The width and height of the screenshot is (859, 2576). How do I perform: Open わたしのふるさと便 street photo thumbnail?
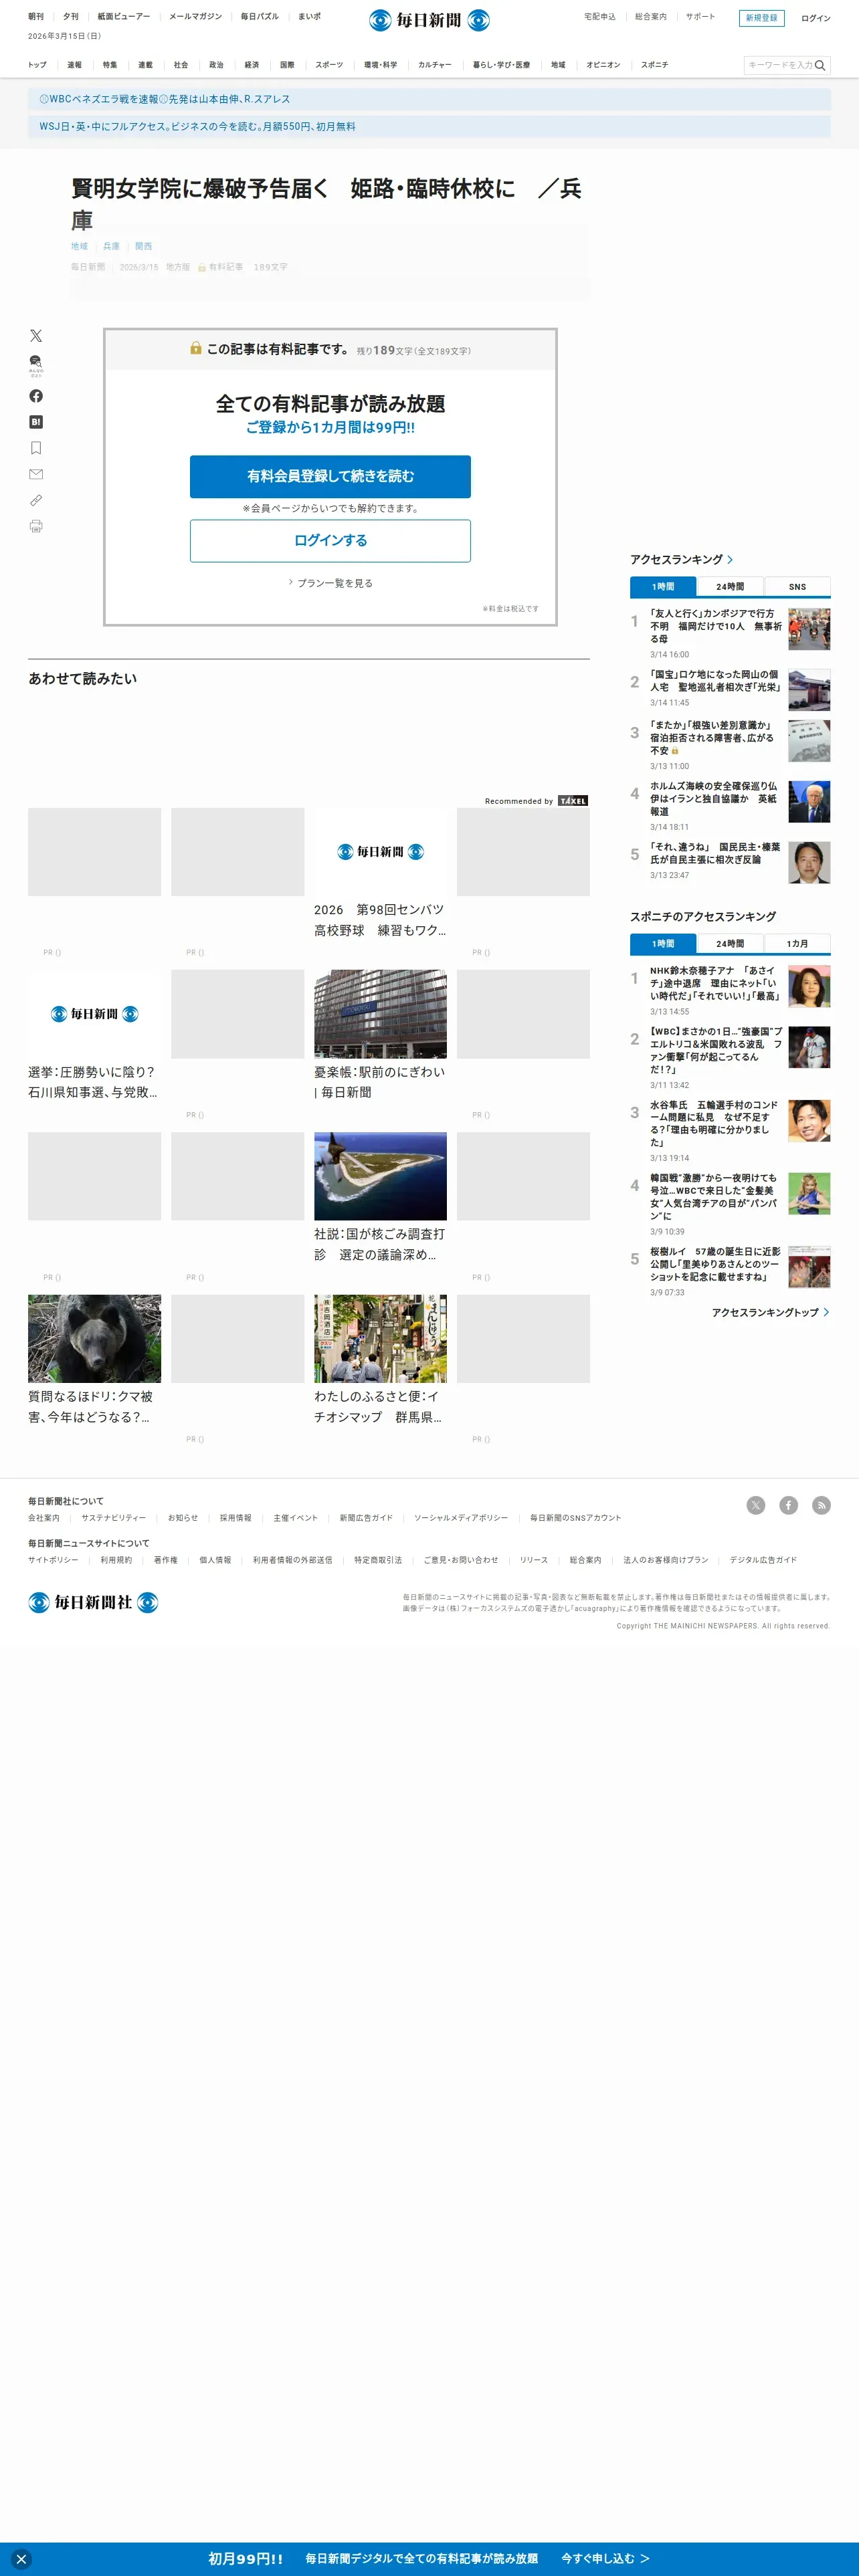click(380, 1339)
